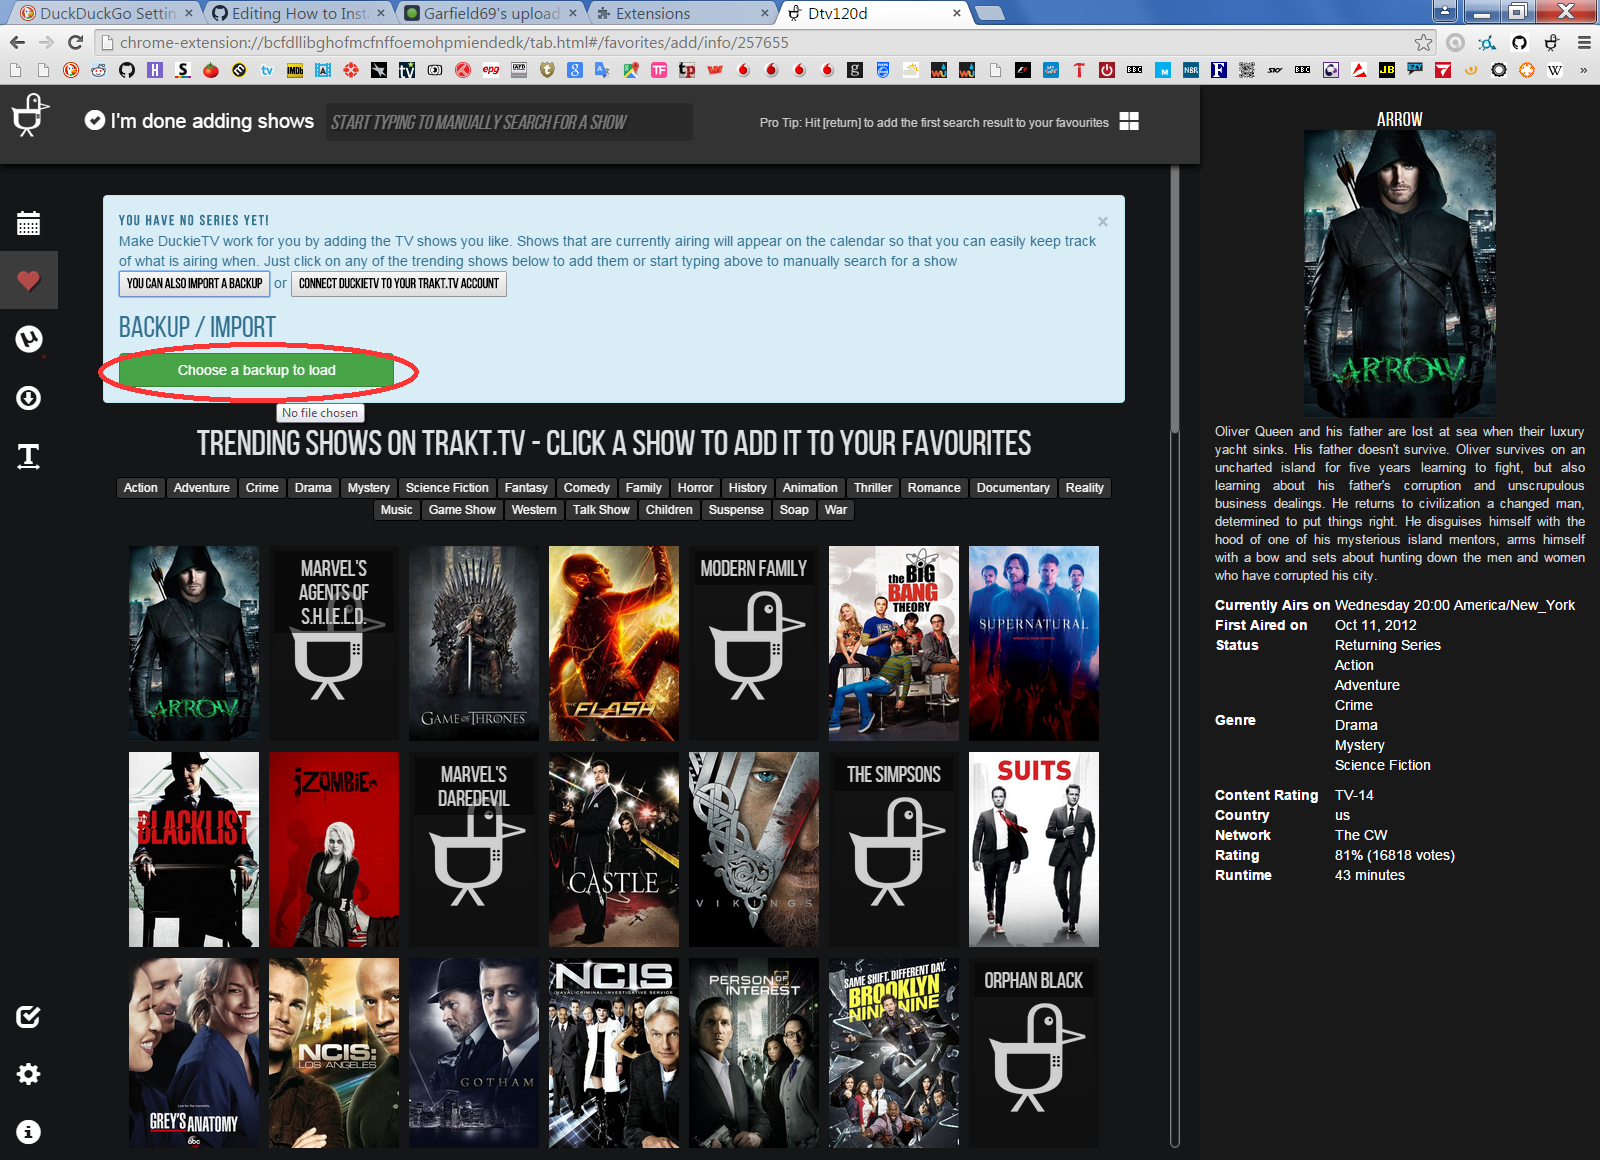Image resolution: width=1600 pixels, height=1160 pixels.
Task: Add Castle poster to favourites
Action: 614,849
